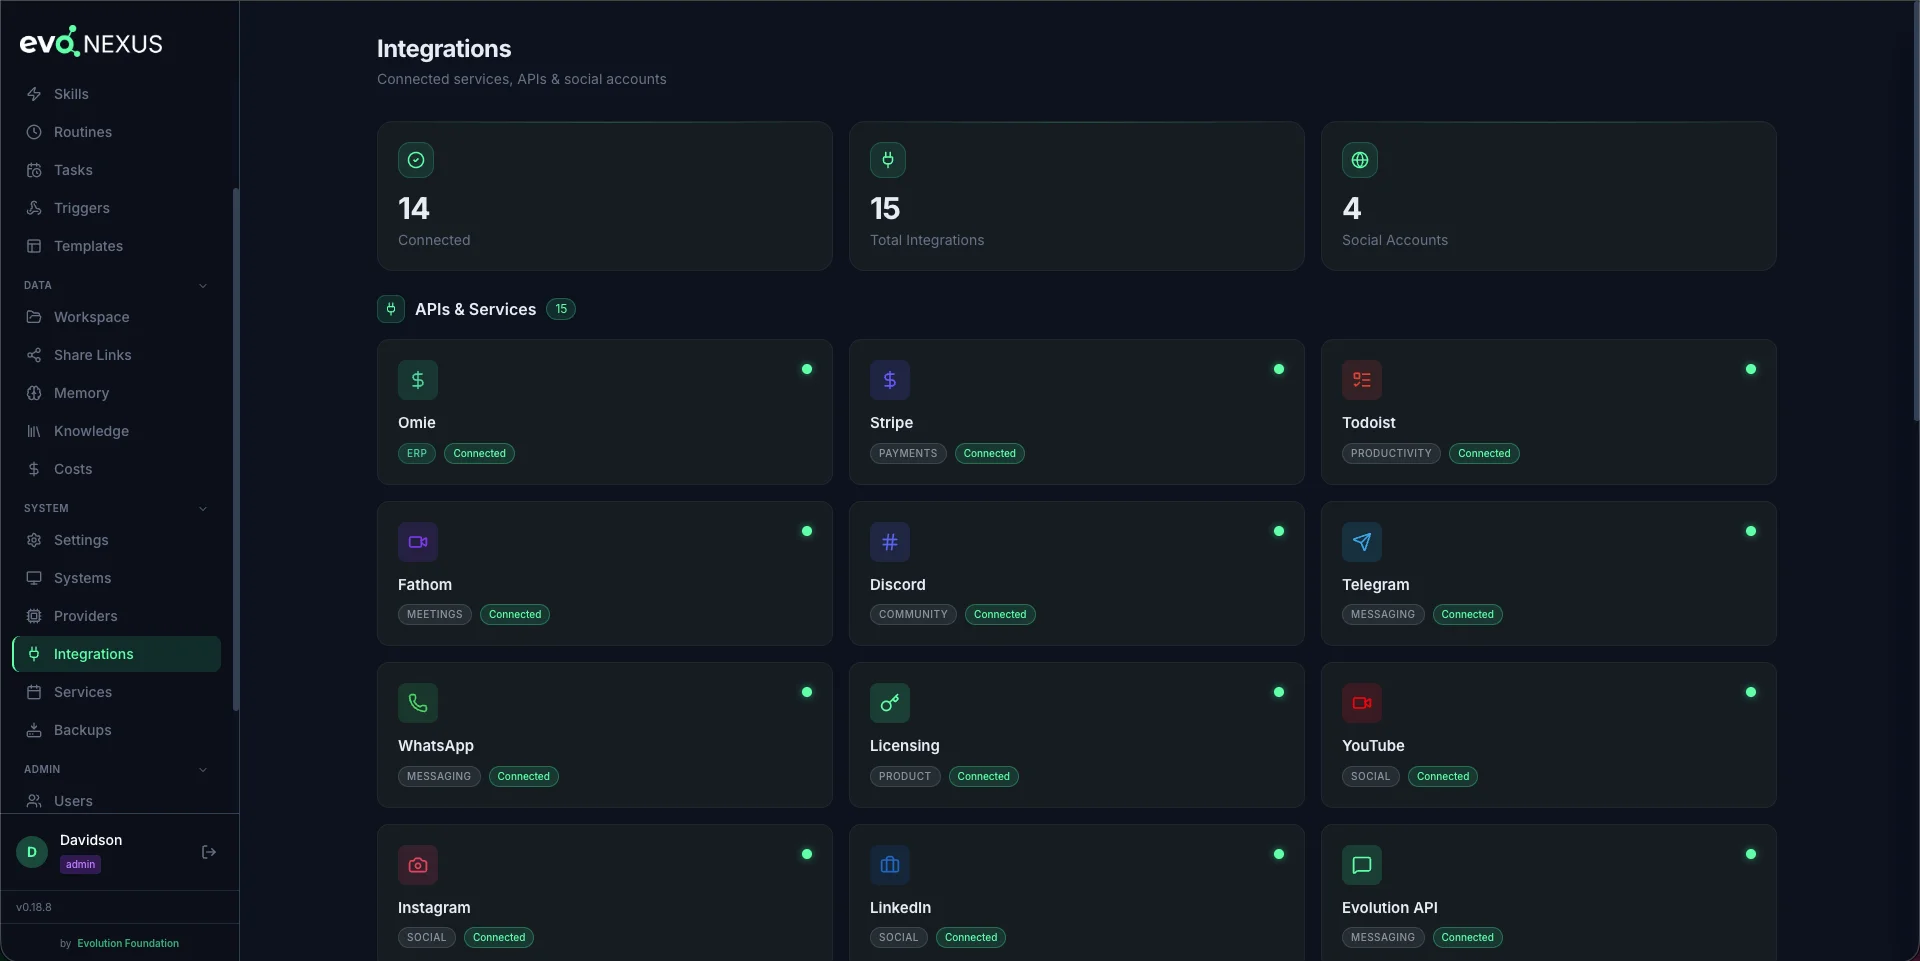Screen dimensions: 1920x961
Task: Collapse the ADMIN sidebar section
Action: 203,770
